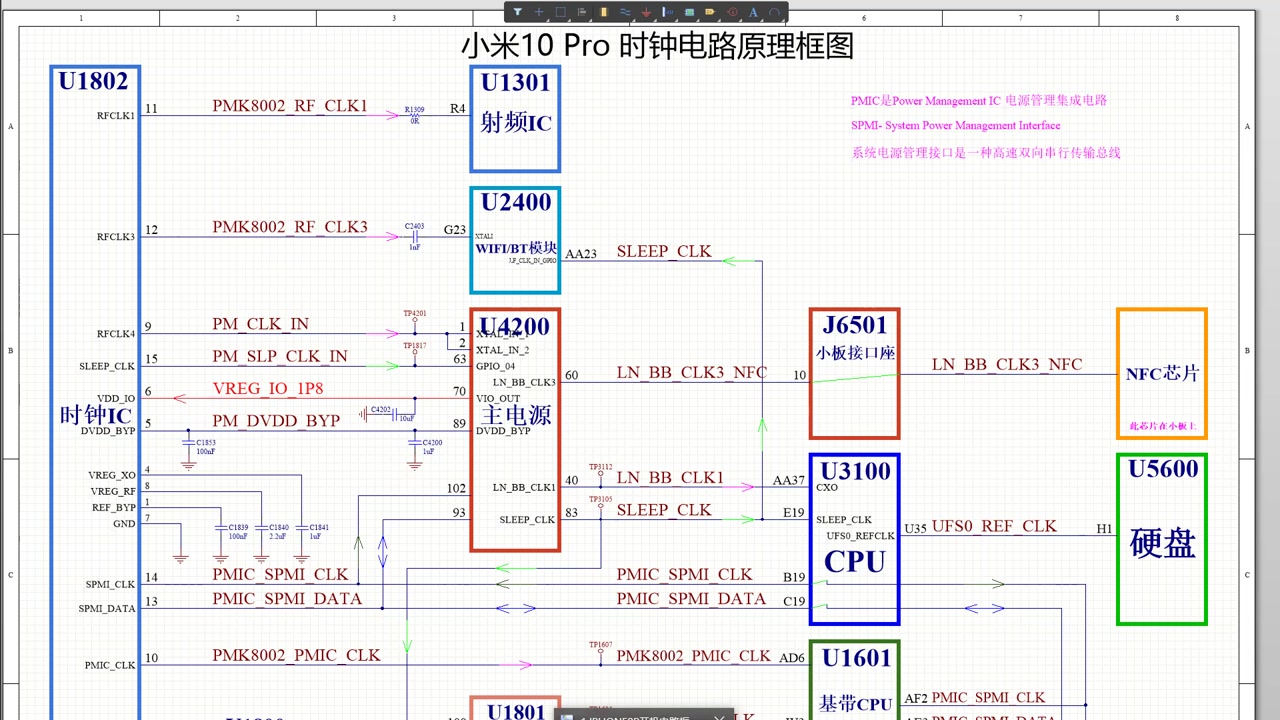Click SLEEP_CLK net label beside pin 83
The image size is (1280, 720).
coord(664,510)
